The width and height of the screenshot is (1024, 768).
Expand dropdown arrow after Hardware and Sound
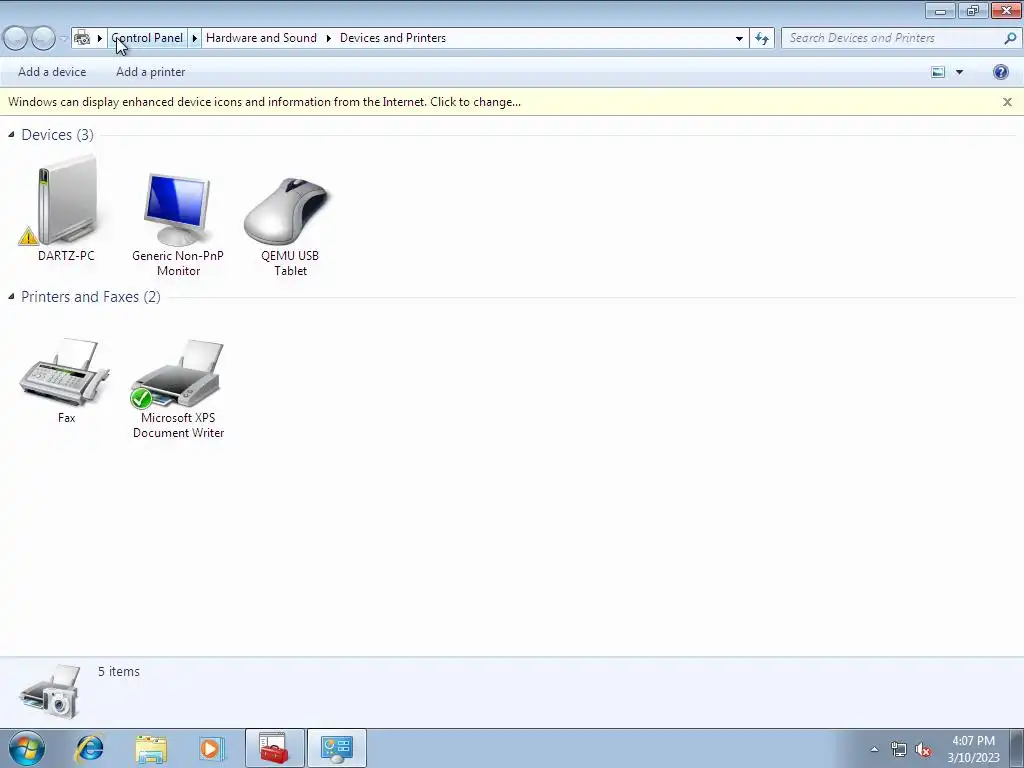(x=328, y=38)
